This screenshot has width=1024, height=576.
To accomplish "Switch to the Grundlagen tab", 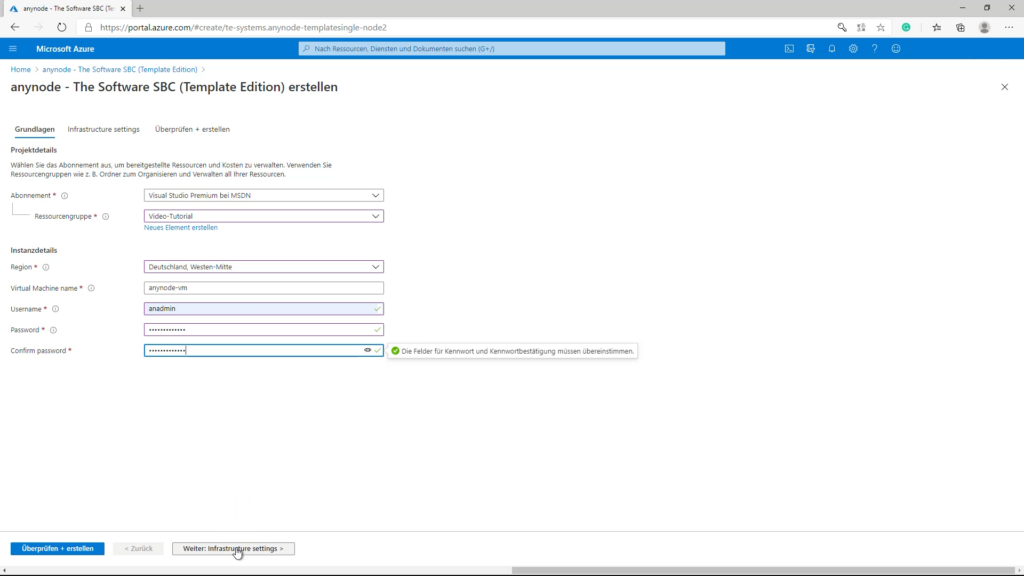I will [35, 129].
